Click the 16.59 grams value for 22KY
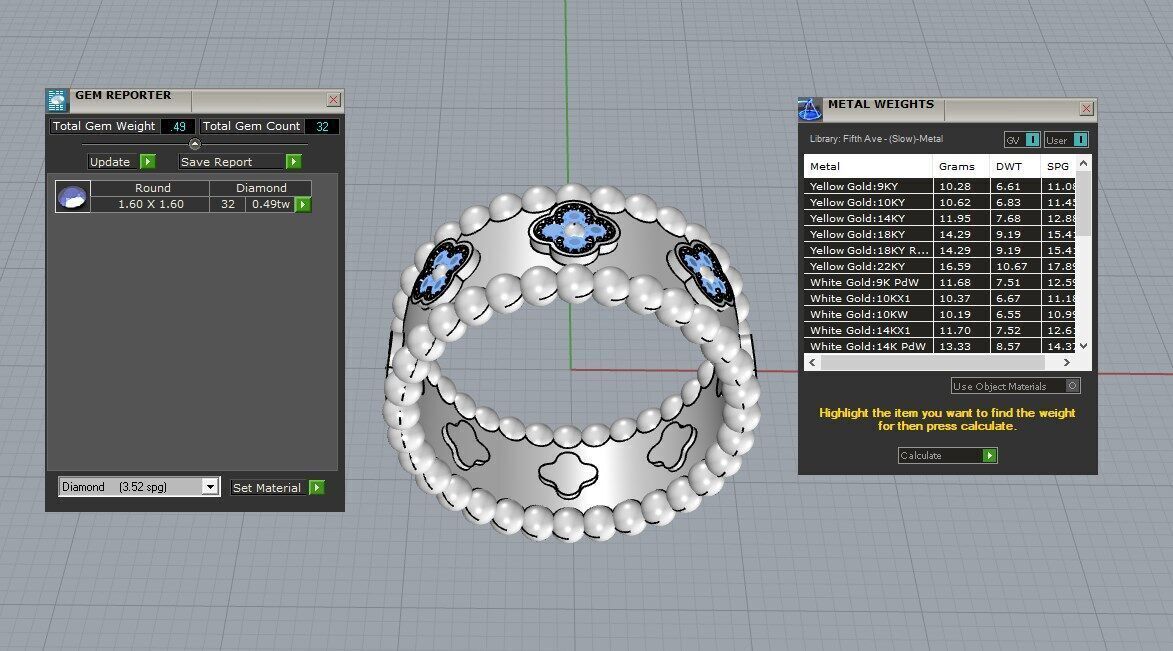Screen dimensions: 1173x651 pyautogui.click(x=961, y=266)
